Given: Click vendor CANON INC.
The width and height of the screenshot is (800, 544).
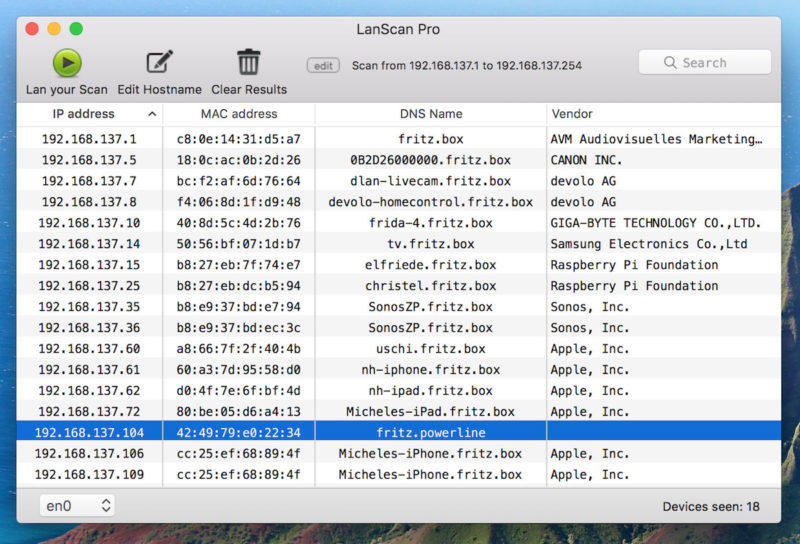Looking at the screenshot, I should coord(586,160).
